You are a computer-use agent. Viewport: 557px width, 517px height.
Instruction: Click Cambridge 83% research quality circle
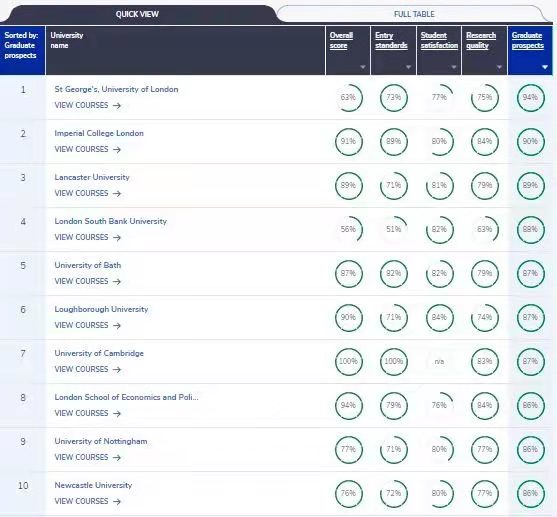[x=485, y=362]
